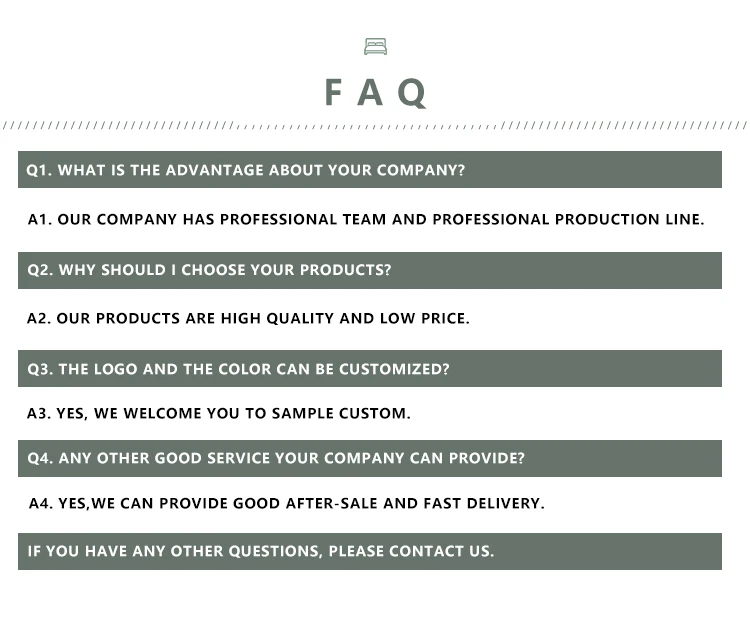Click 'LOW PRICE.' text in A2
This screenshot has height=617, width=750.
pyautogui.click(x=425, y=318)
